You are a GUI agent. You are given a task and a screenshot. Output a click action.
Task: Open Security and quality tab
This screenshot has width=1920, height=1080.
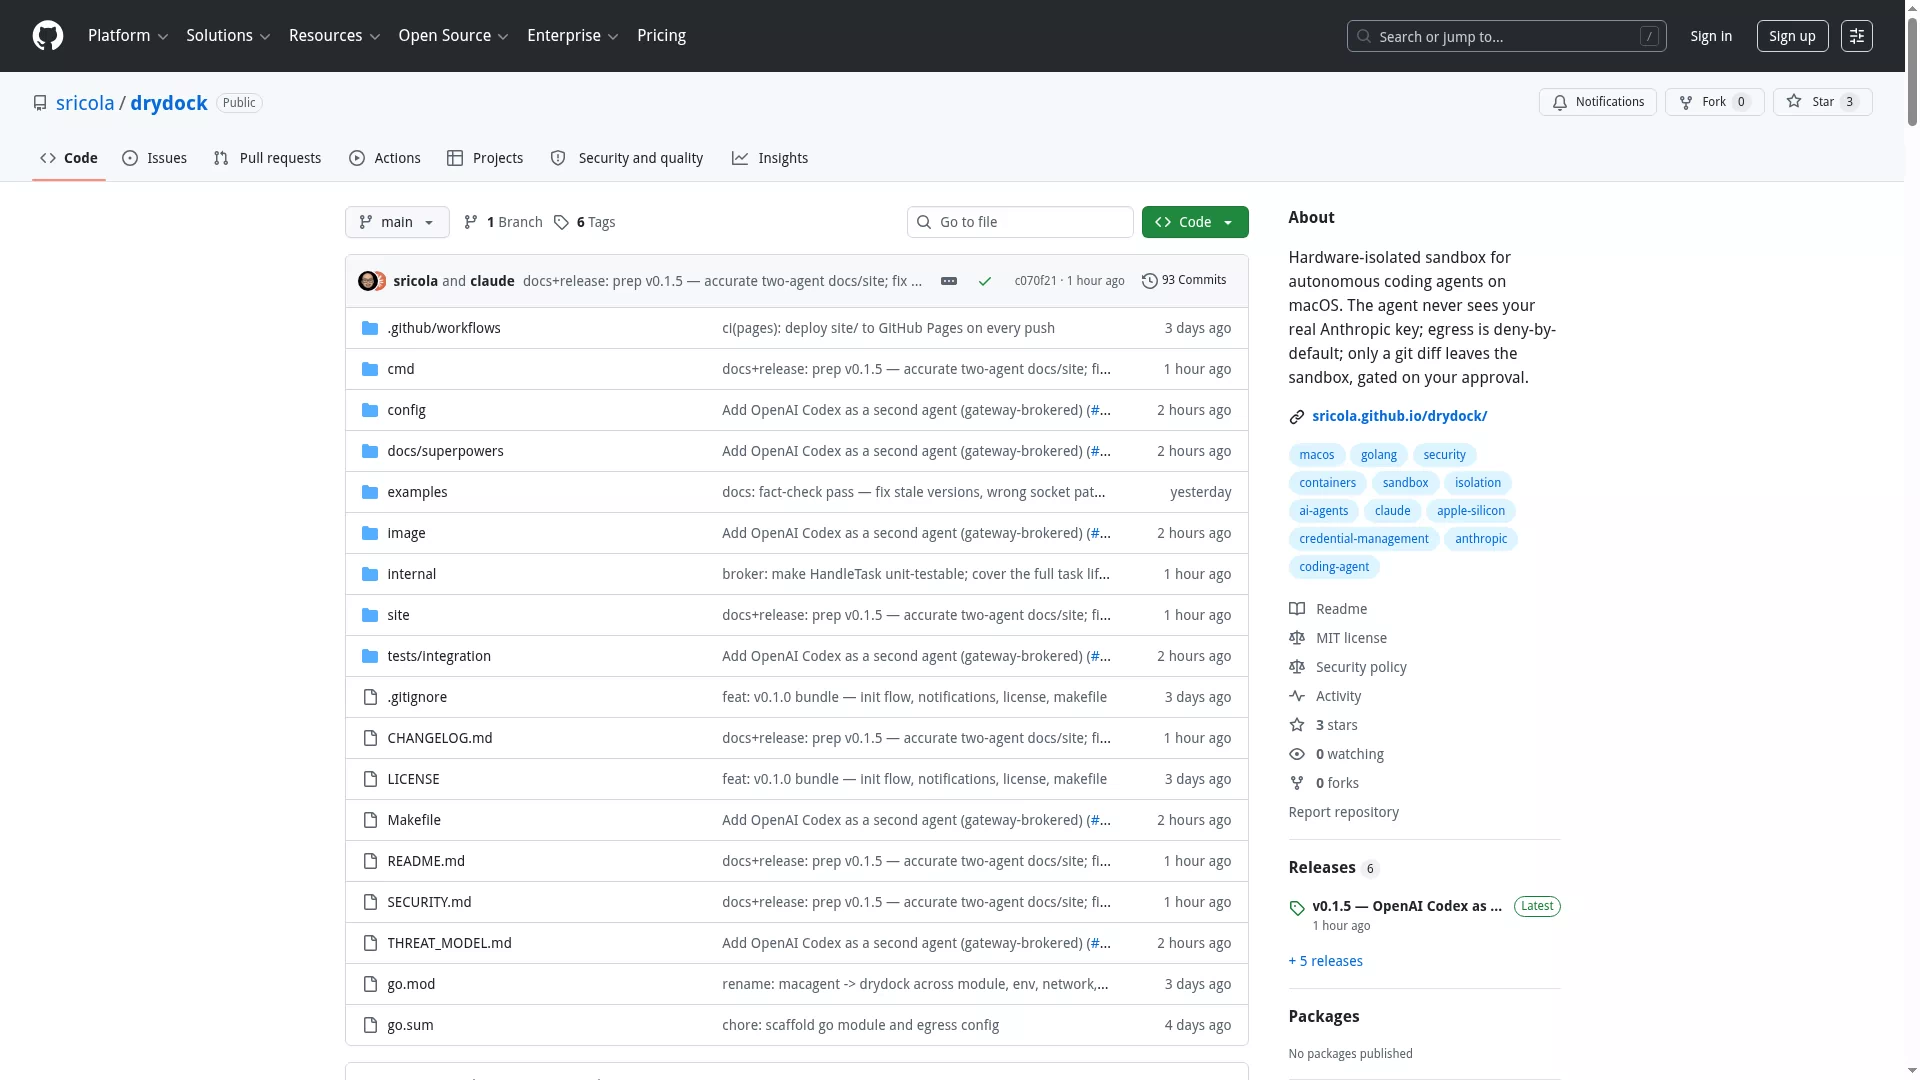point(627,158)
